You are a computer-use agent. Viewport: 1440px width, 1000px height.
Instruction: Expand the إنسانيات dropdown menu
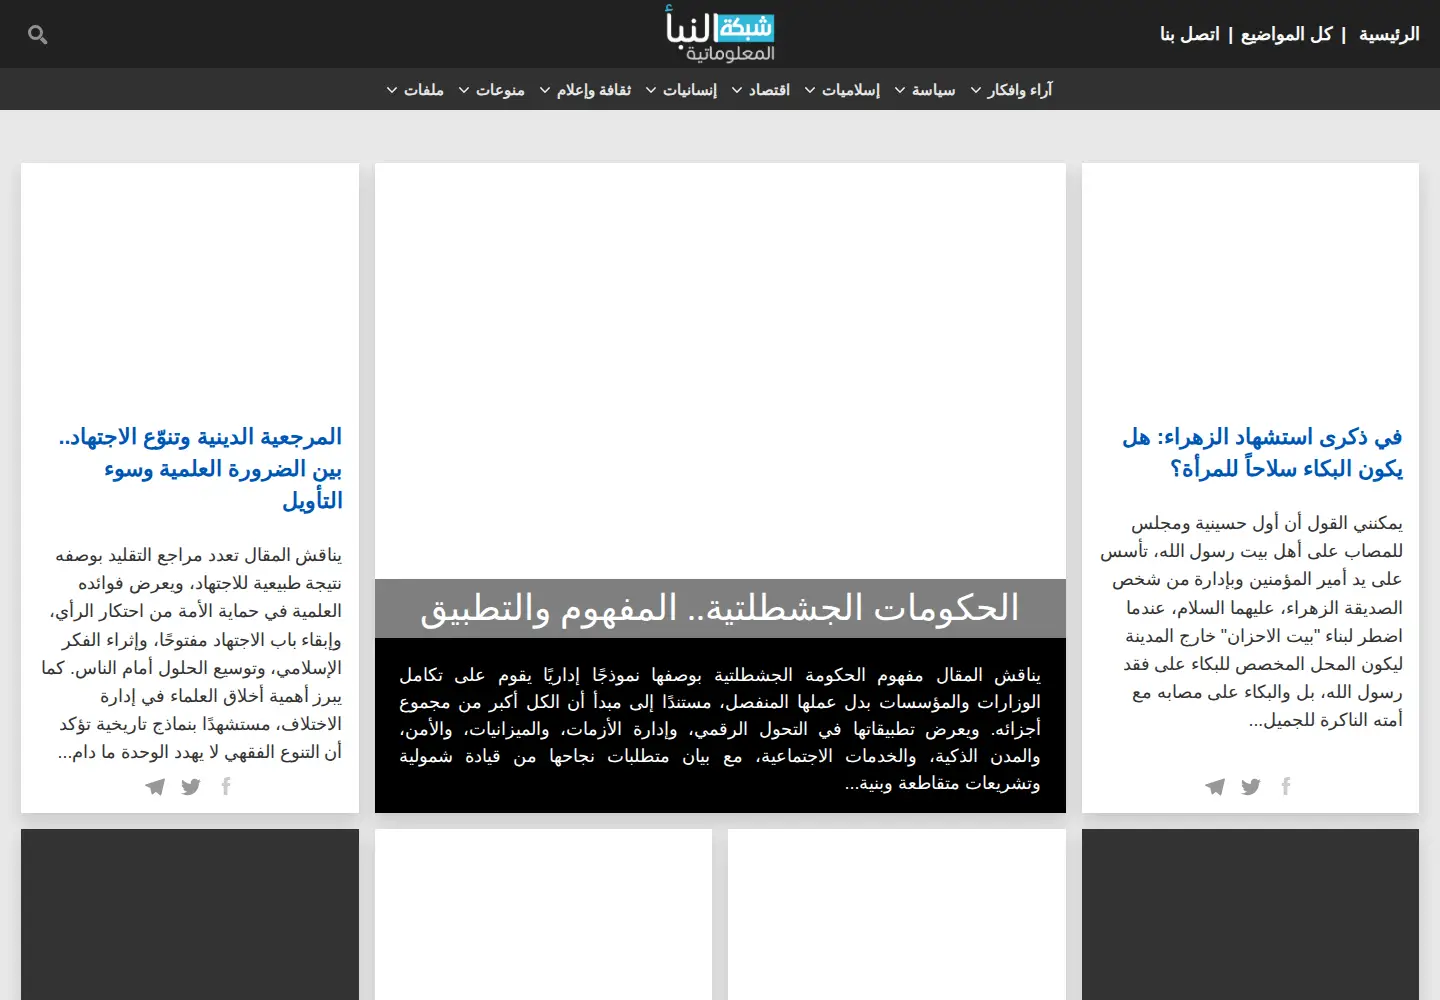(681, 90)
